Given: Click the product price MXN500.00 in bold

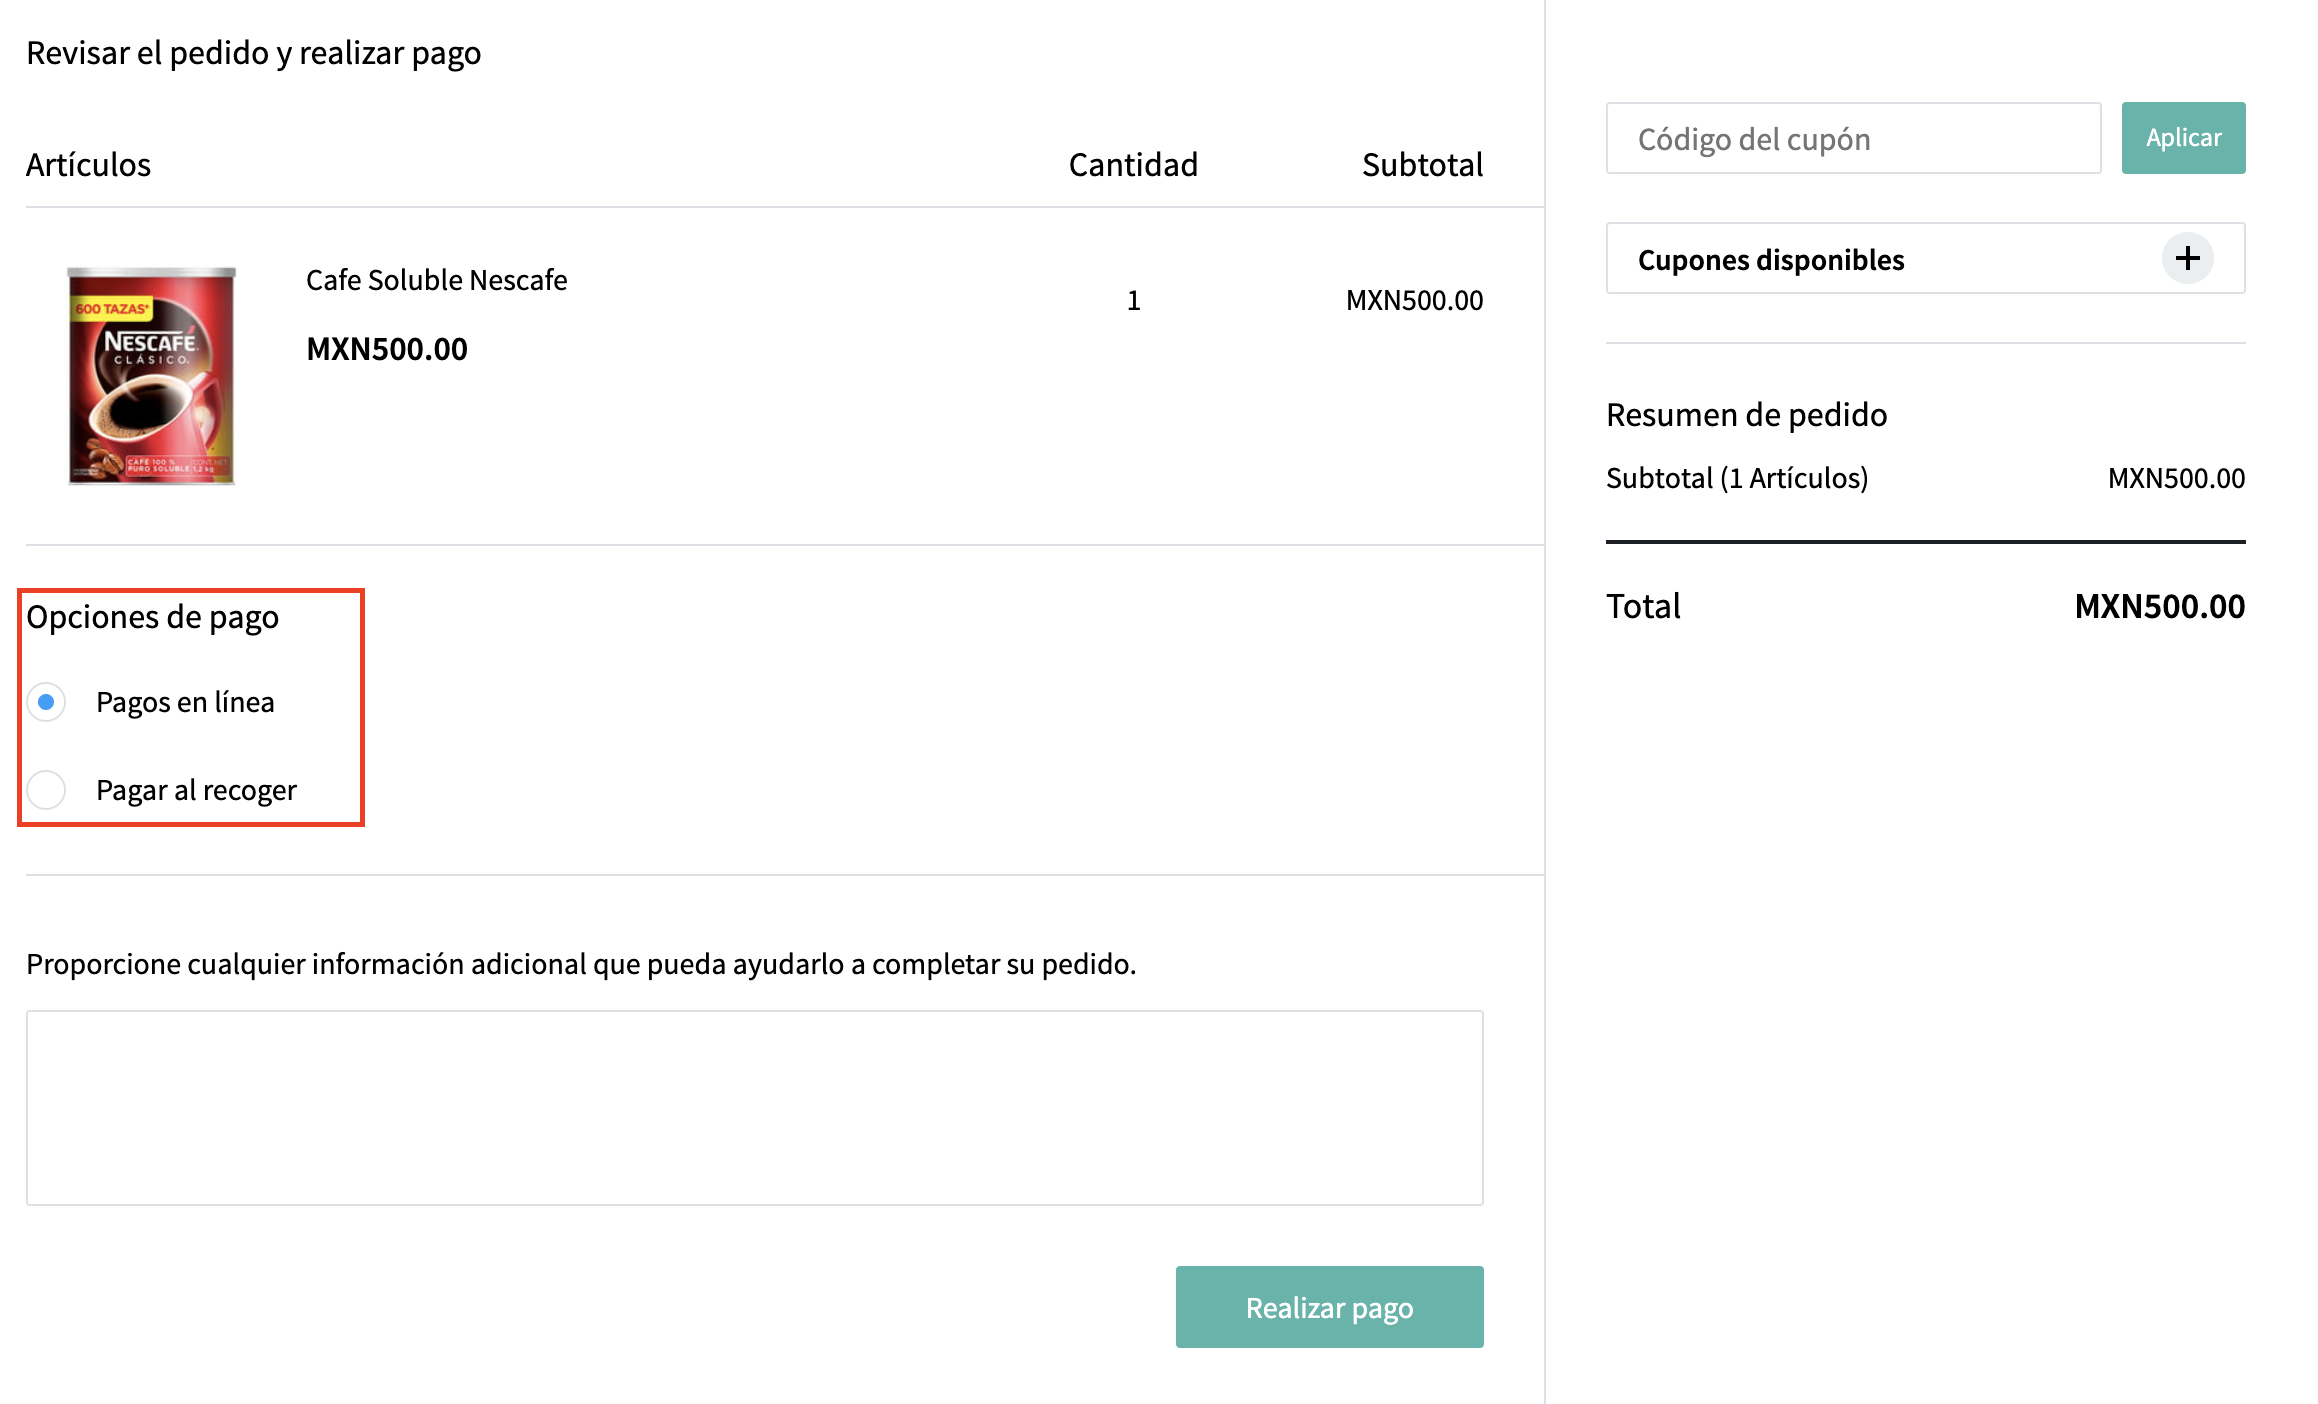Looking at the screenshot, I should [x=386, y=349].
